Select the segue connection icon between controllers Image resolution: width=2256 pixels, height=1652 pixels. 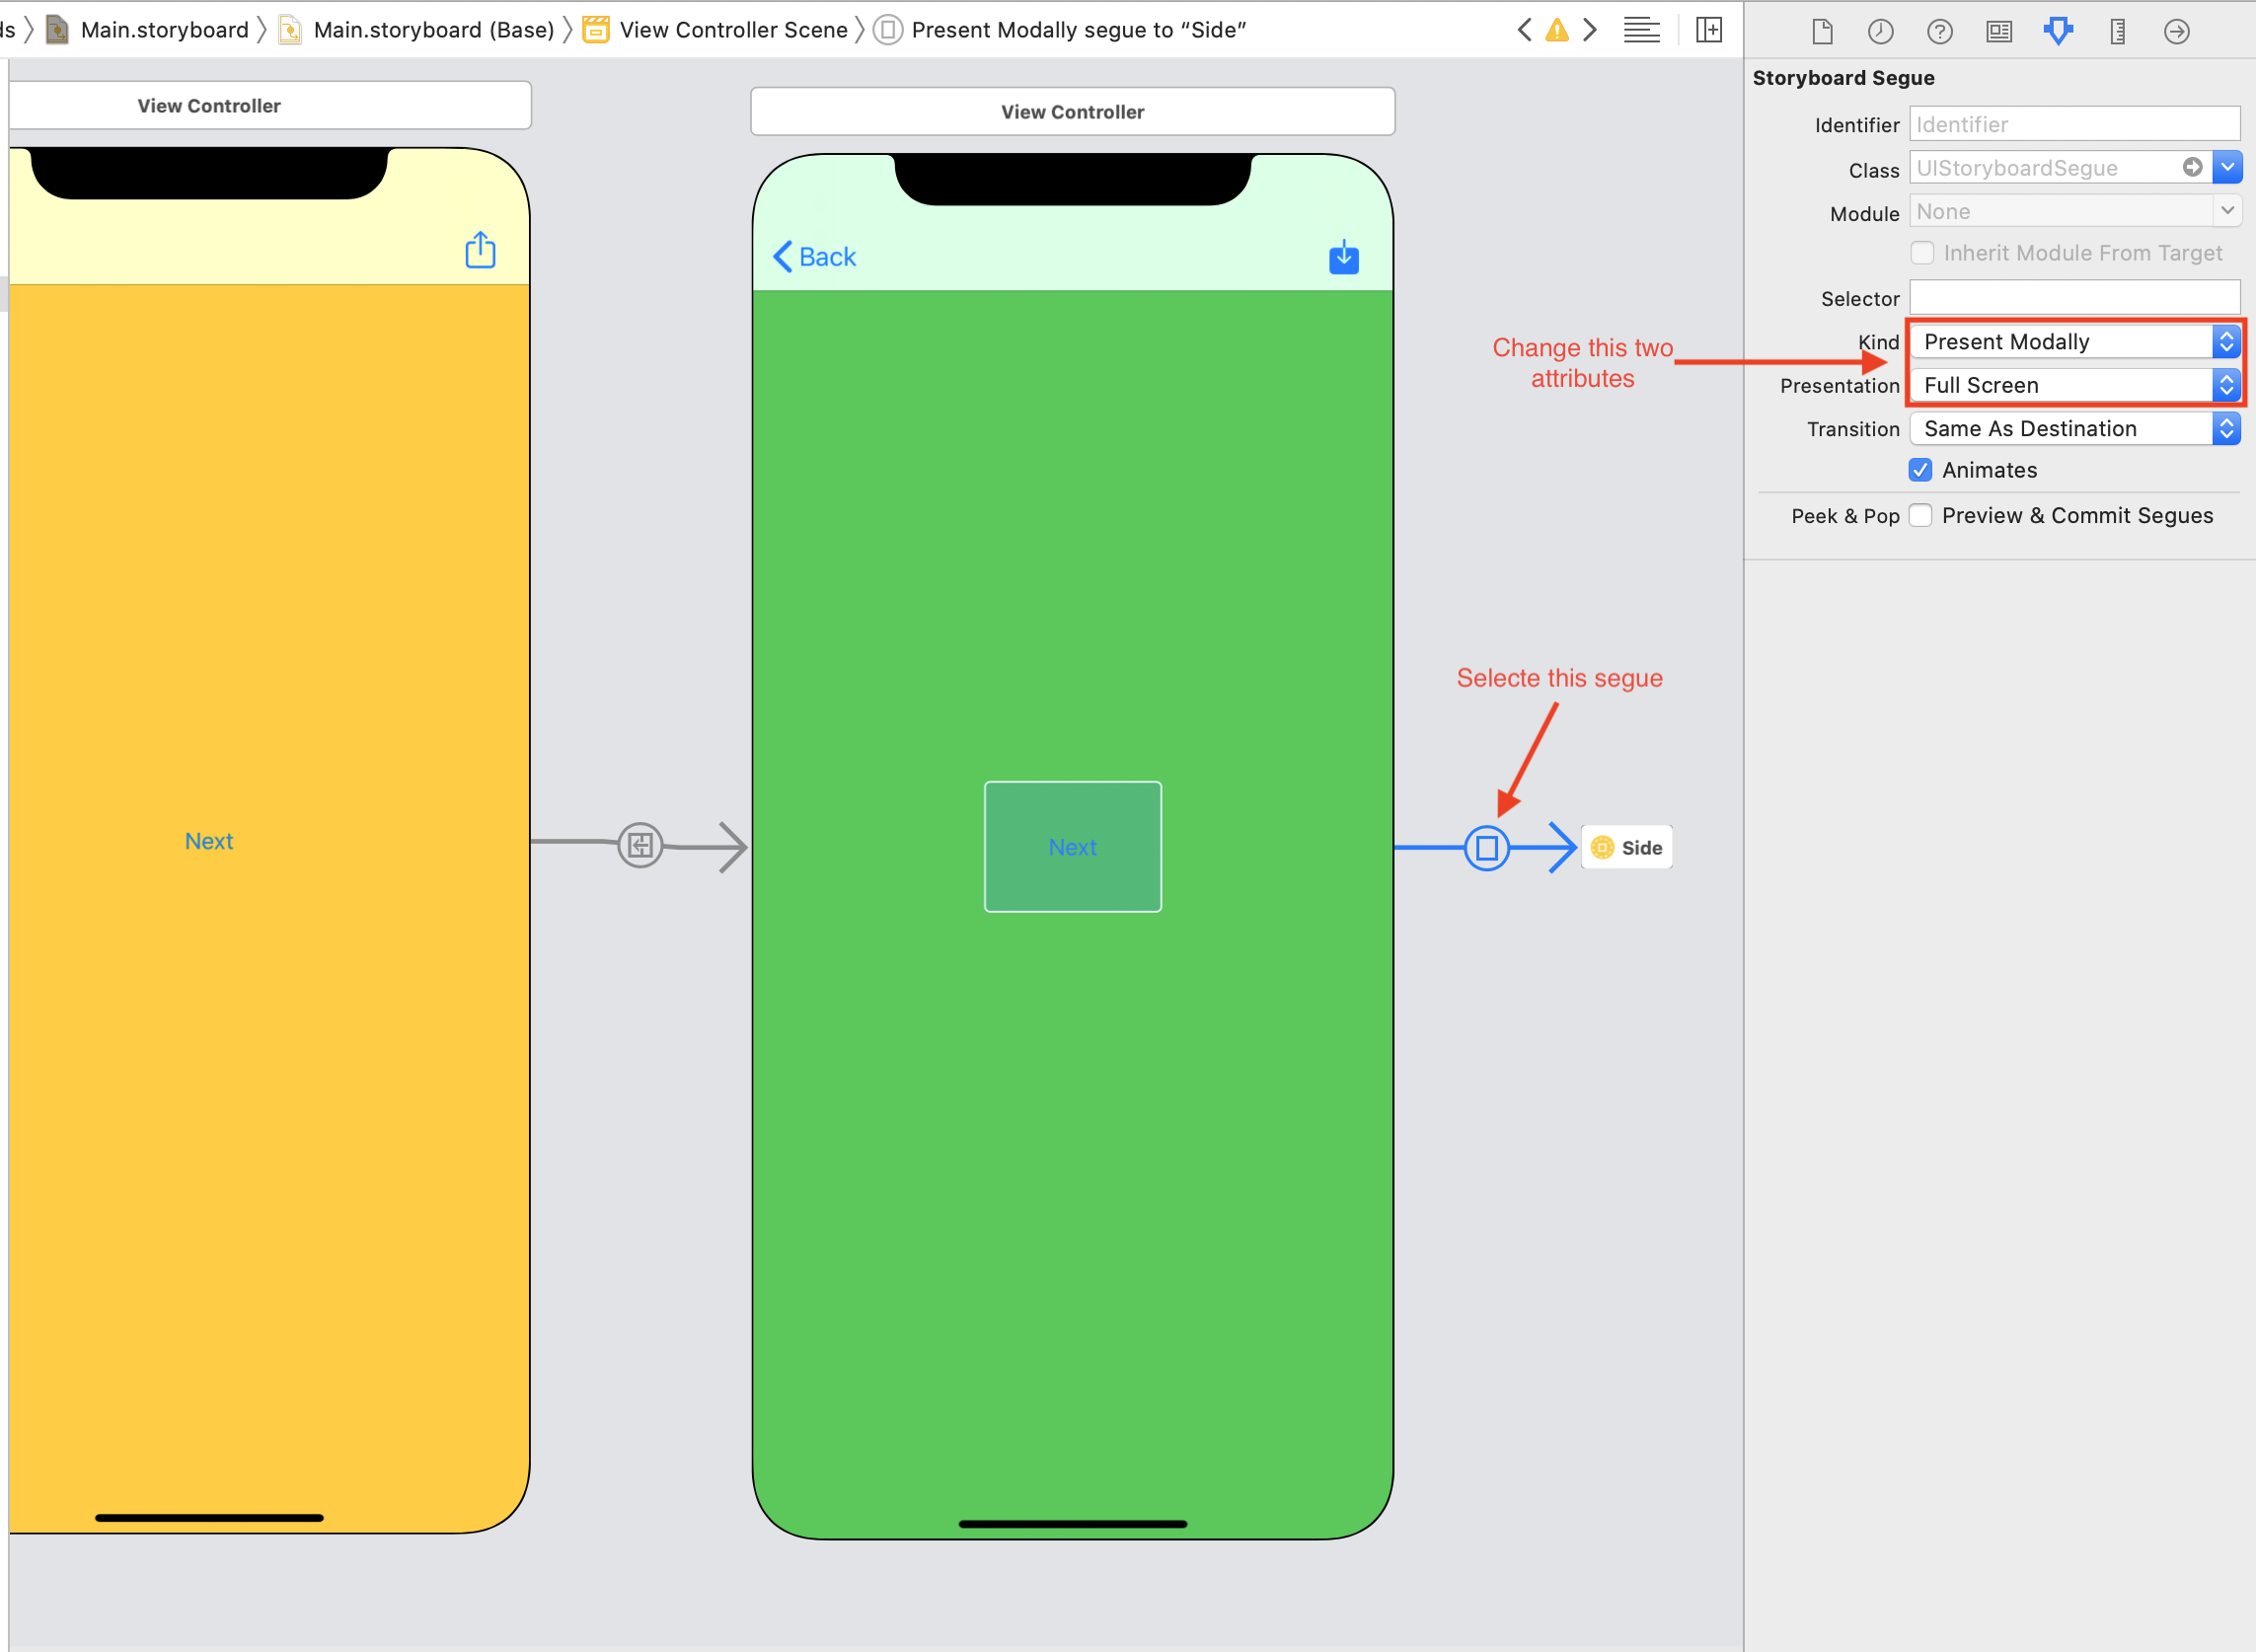tap(1487, 846)
